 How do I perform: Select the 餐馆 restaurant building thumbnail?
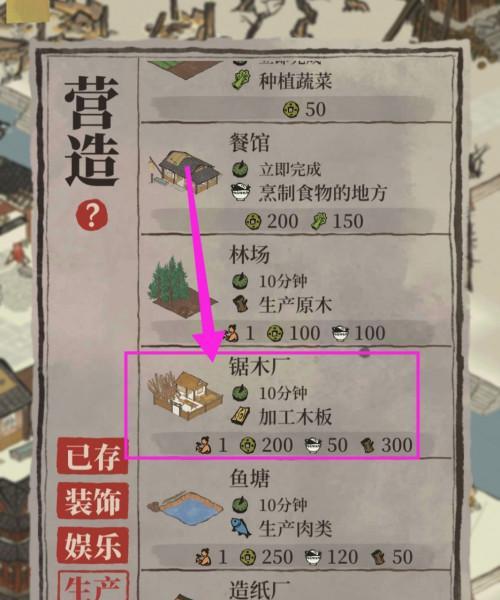click(185, 171)
